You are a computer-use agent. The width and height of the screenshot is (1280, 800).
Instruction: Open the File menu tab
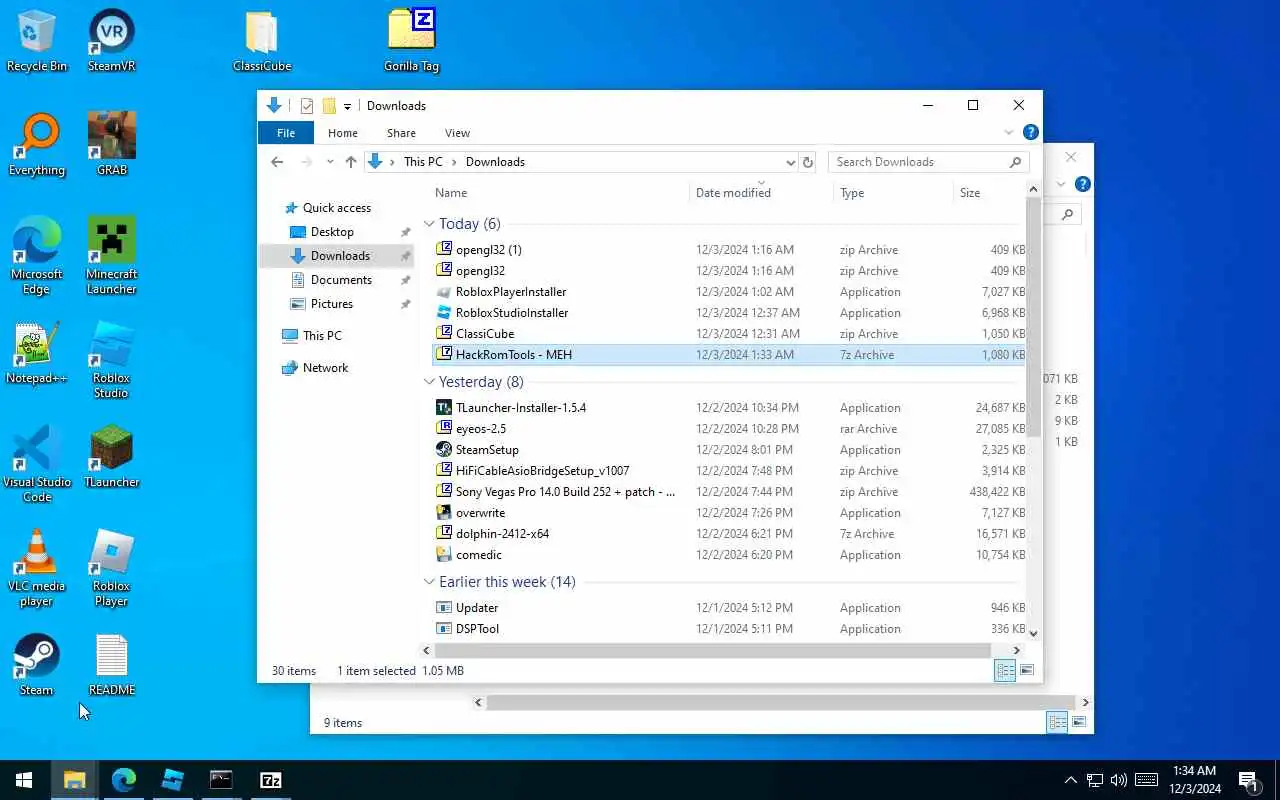pyautogui.click(x=286, y=133)
